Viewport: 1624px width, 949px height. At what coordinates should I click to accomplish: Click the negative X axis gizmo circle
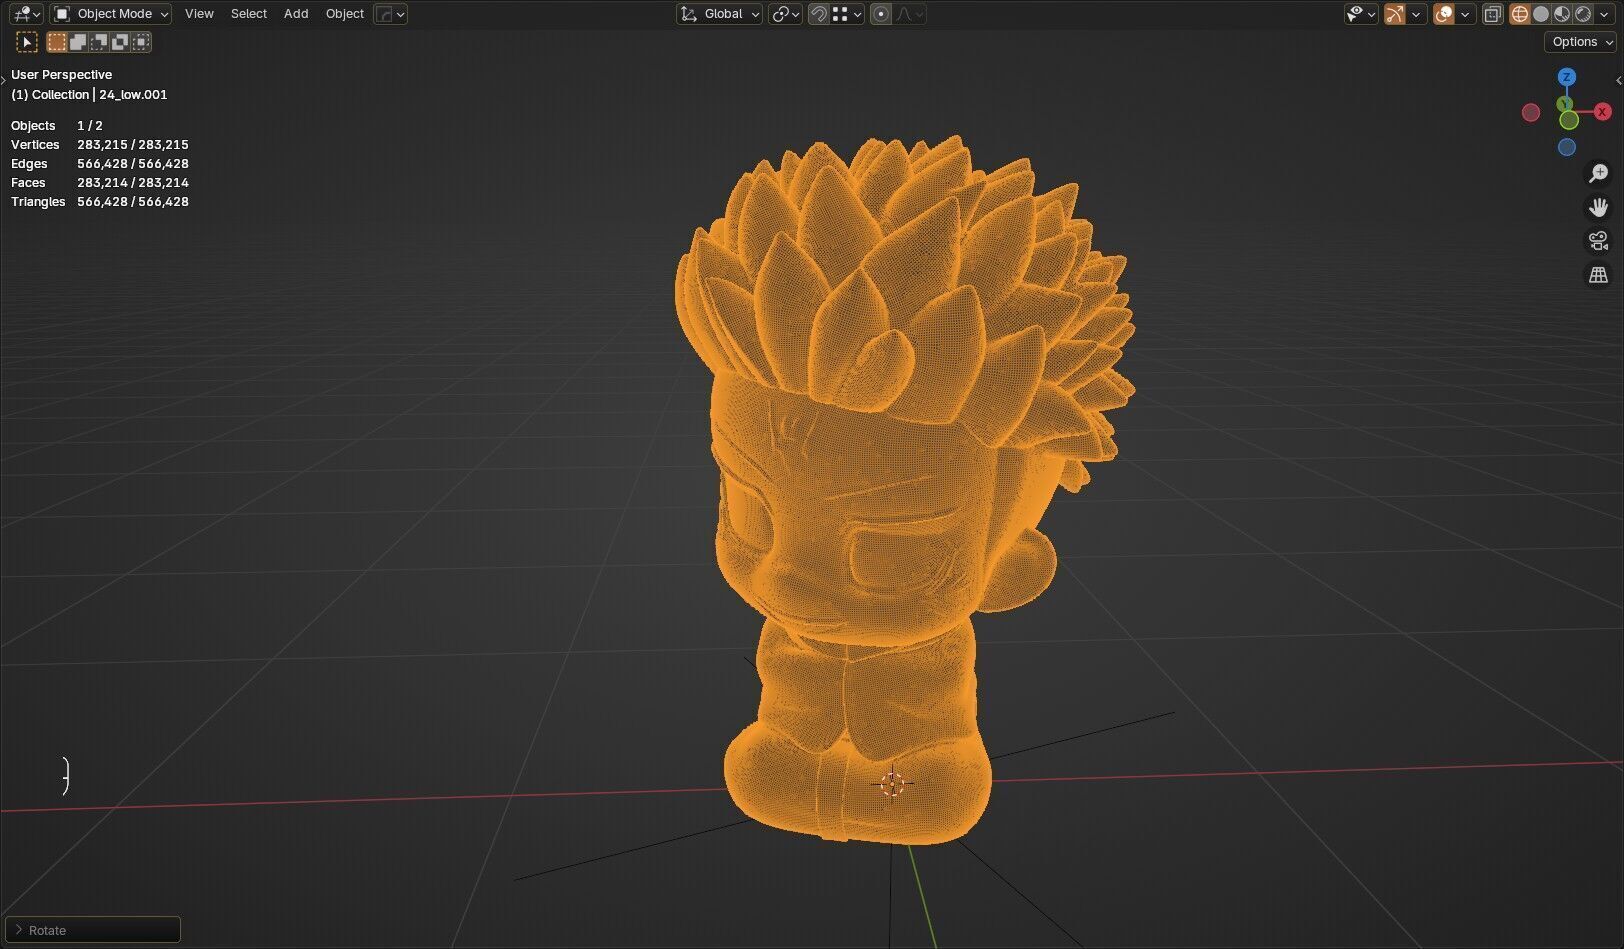tap(1531, 113)
